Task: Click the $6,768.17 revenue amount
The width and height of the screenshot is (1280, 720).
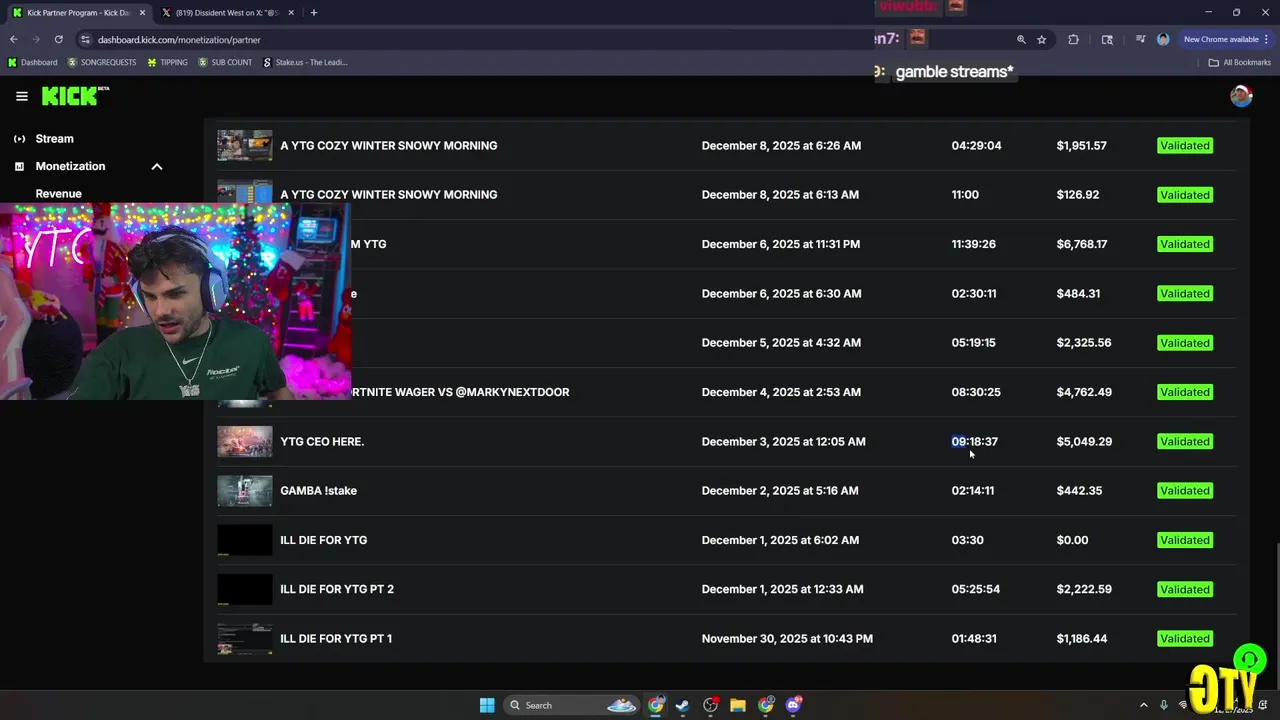Action: point(1082,244)
